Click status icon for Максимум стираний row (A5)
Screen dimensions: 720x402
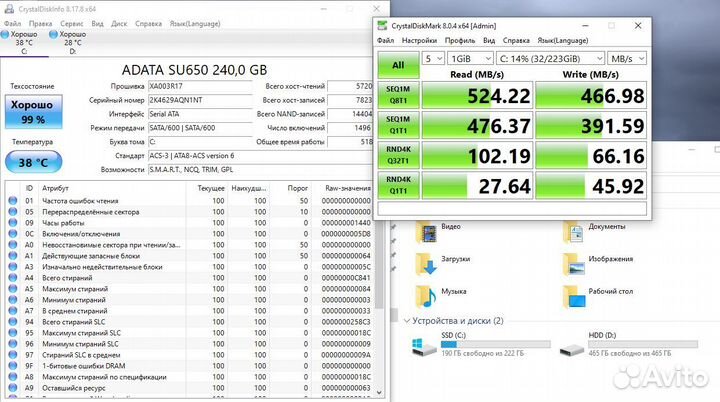click(13, 289)
